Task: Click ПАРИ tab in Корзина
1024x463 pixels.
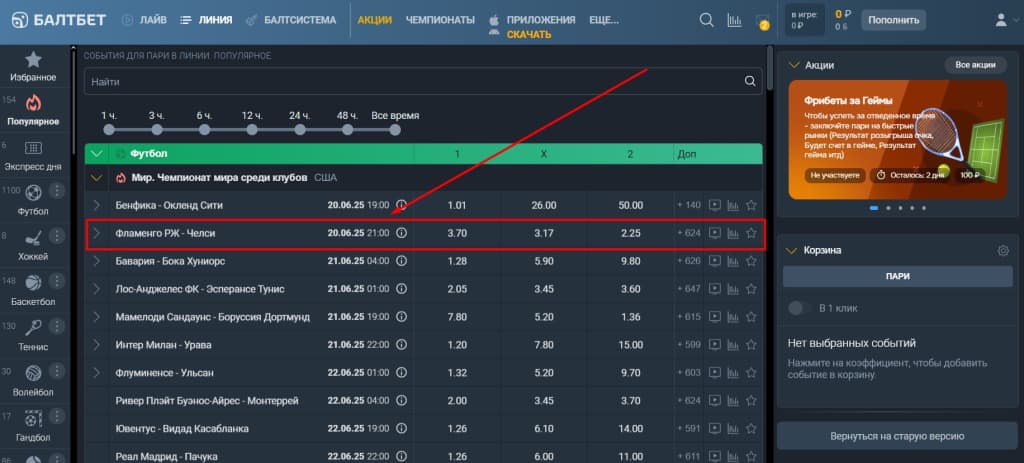Action: [897, 276]
